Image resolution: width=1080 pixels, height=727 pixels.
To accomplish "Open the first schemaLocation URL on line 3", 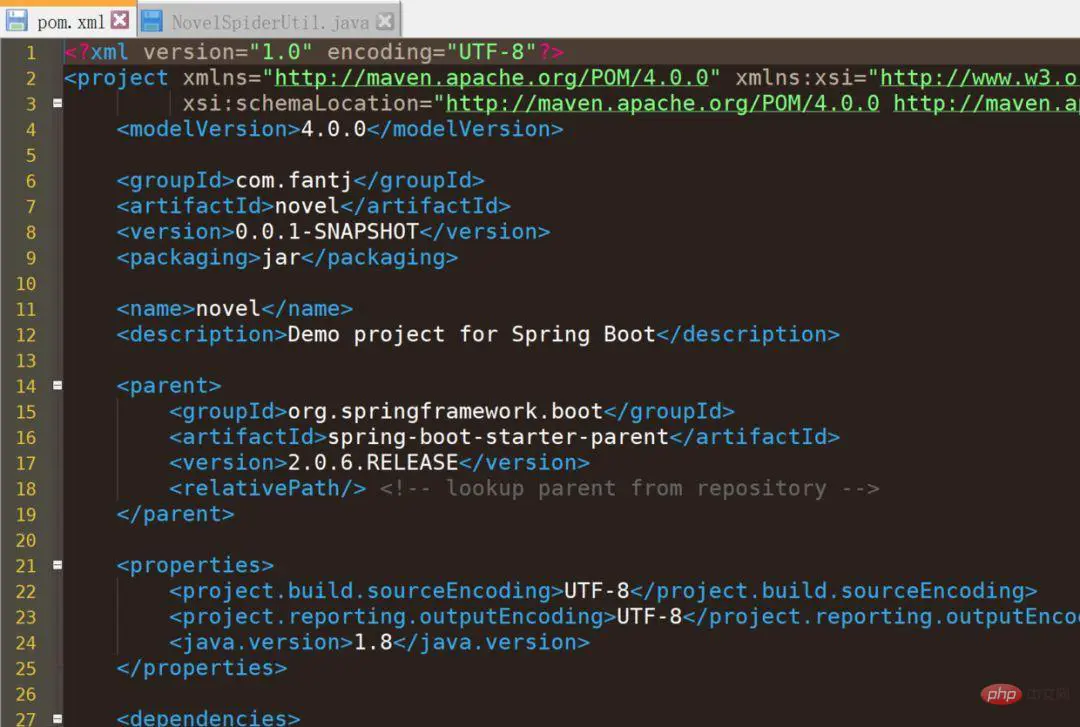I will coord(662,103).
